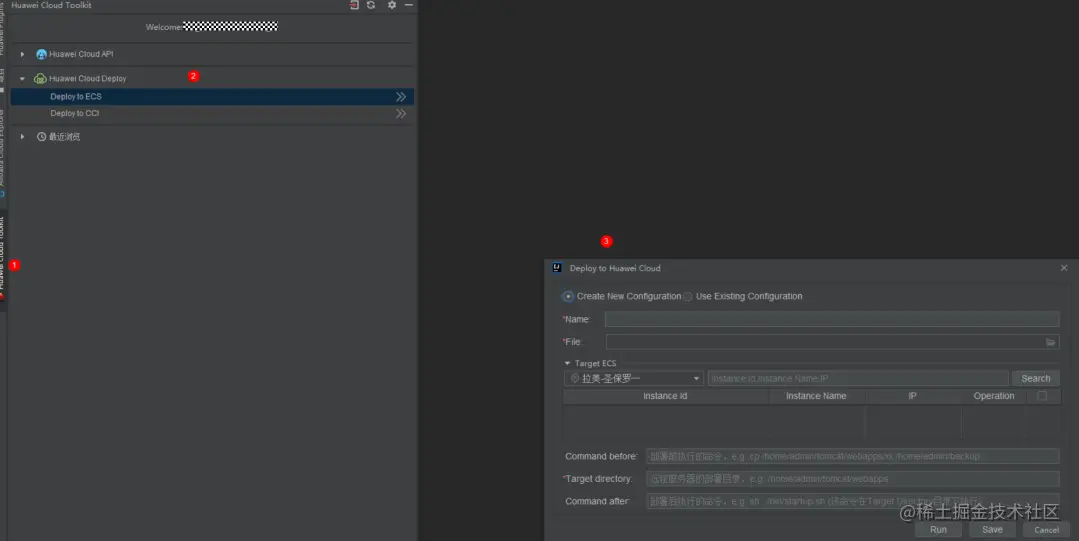Viewport: 1079px width, 541px height.
Task: Focus the Command after input field
Action: (x=853, y=502)
